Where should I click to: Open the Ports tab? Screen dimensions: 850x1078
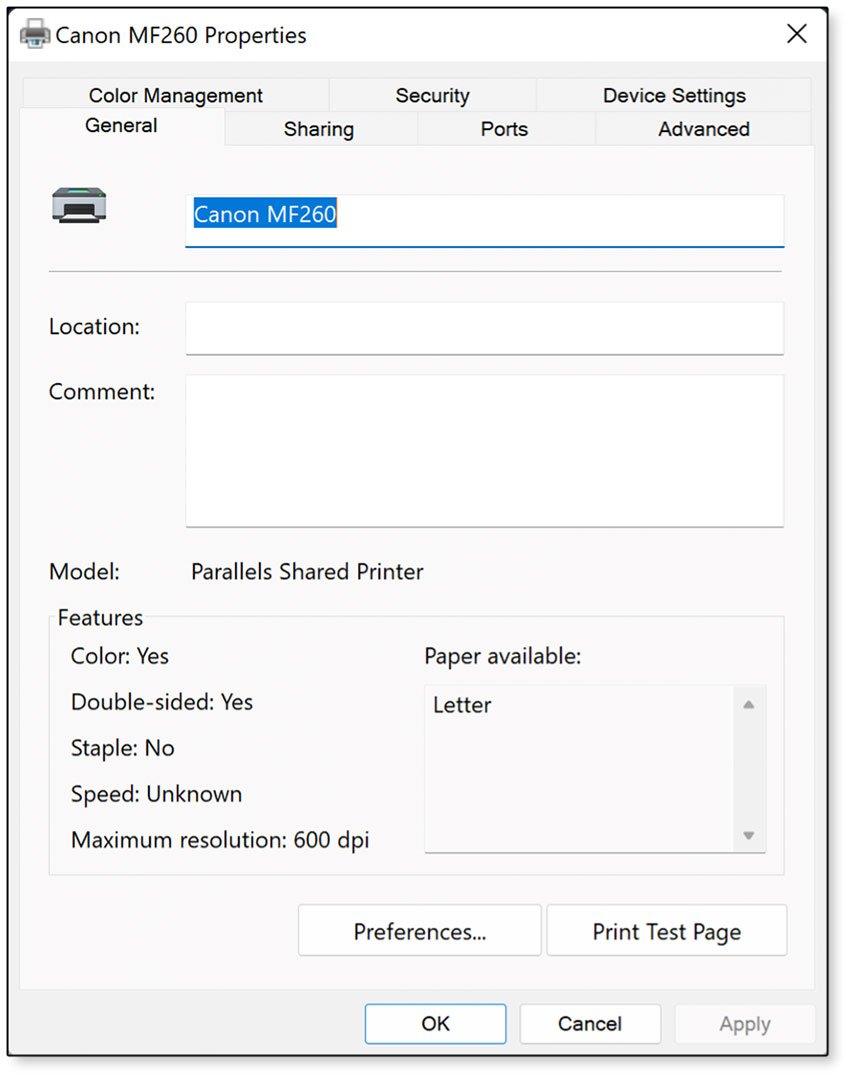tap(504, 128)
